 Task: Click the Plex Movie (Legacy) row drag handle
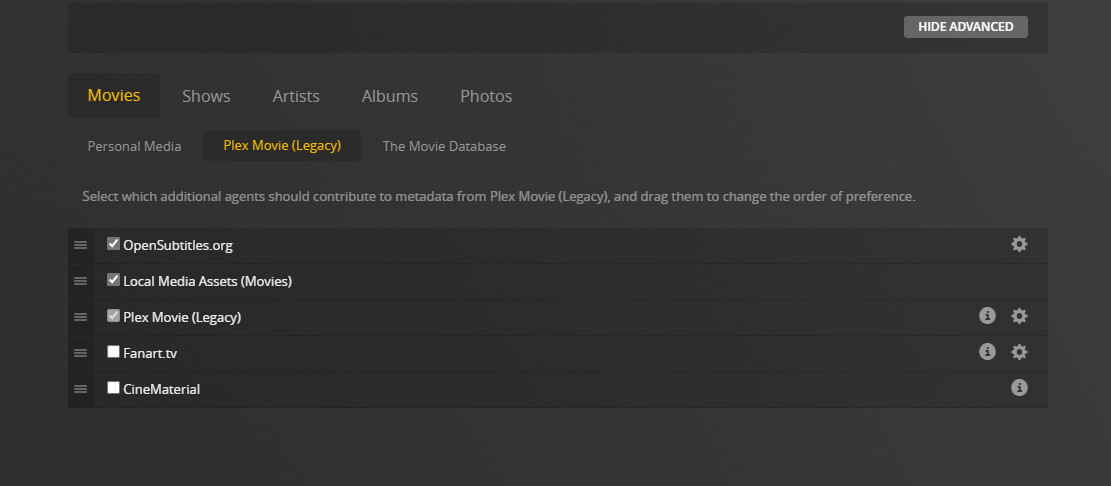point(81,317)
